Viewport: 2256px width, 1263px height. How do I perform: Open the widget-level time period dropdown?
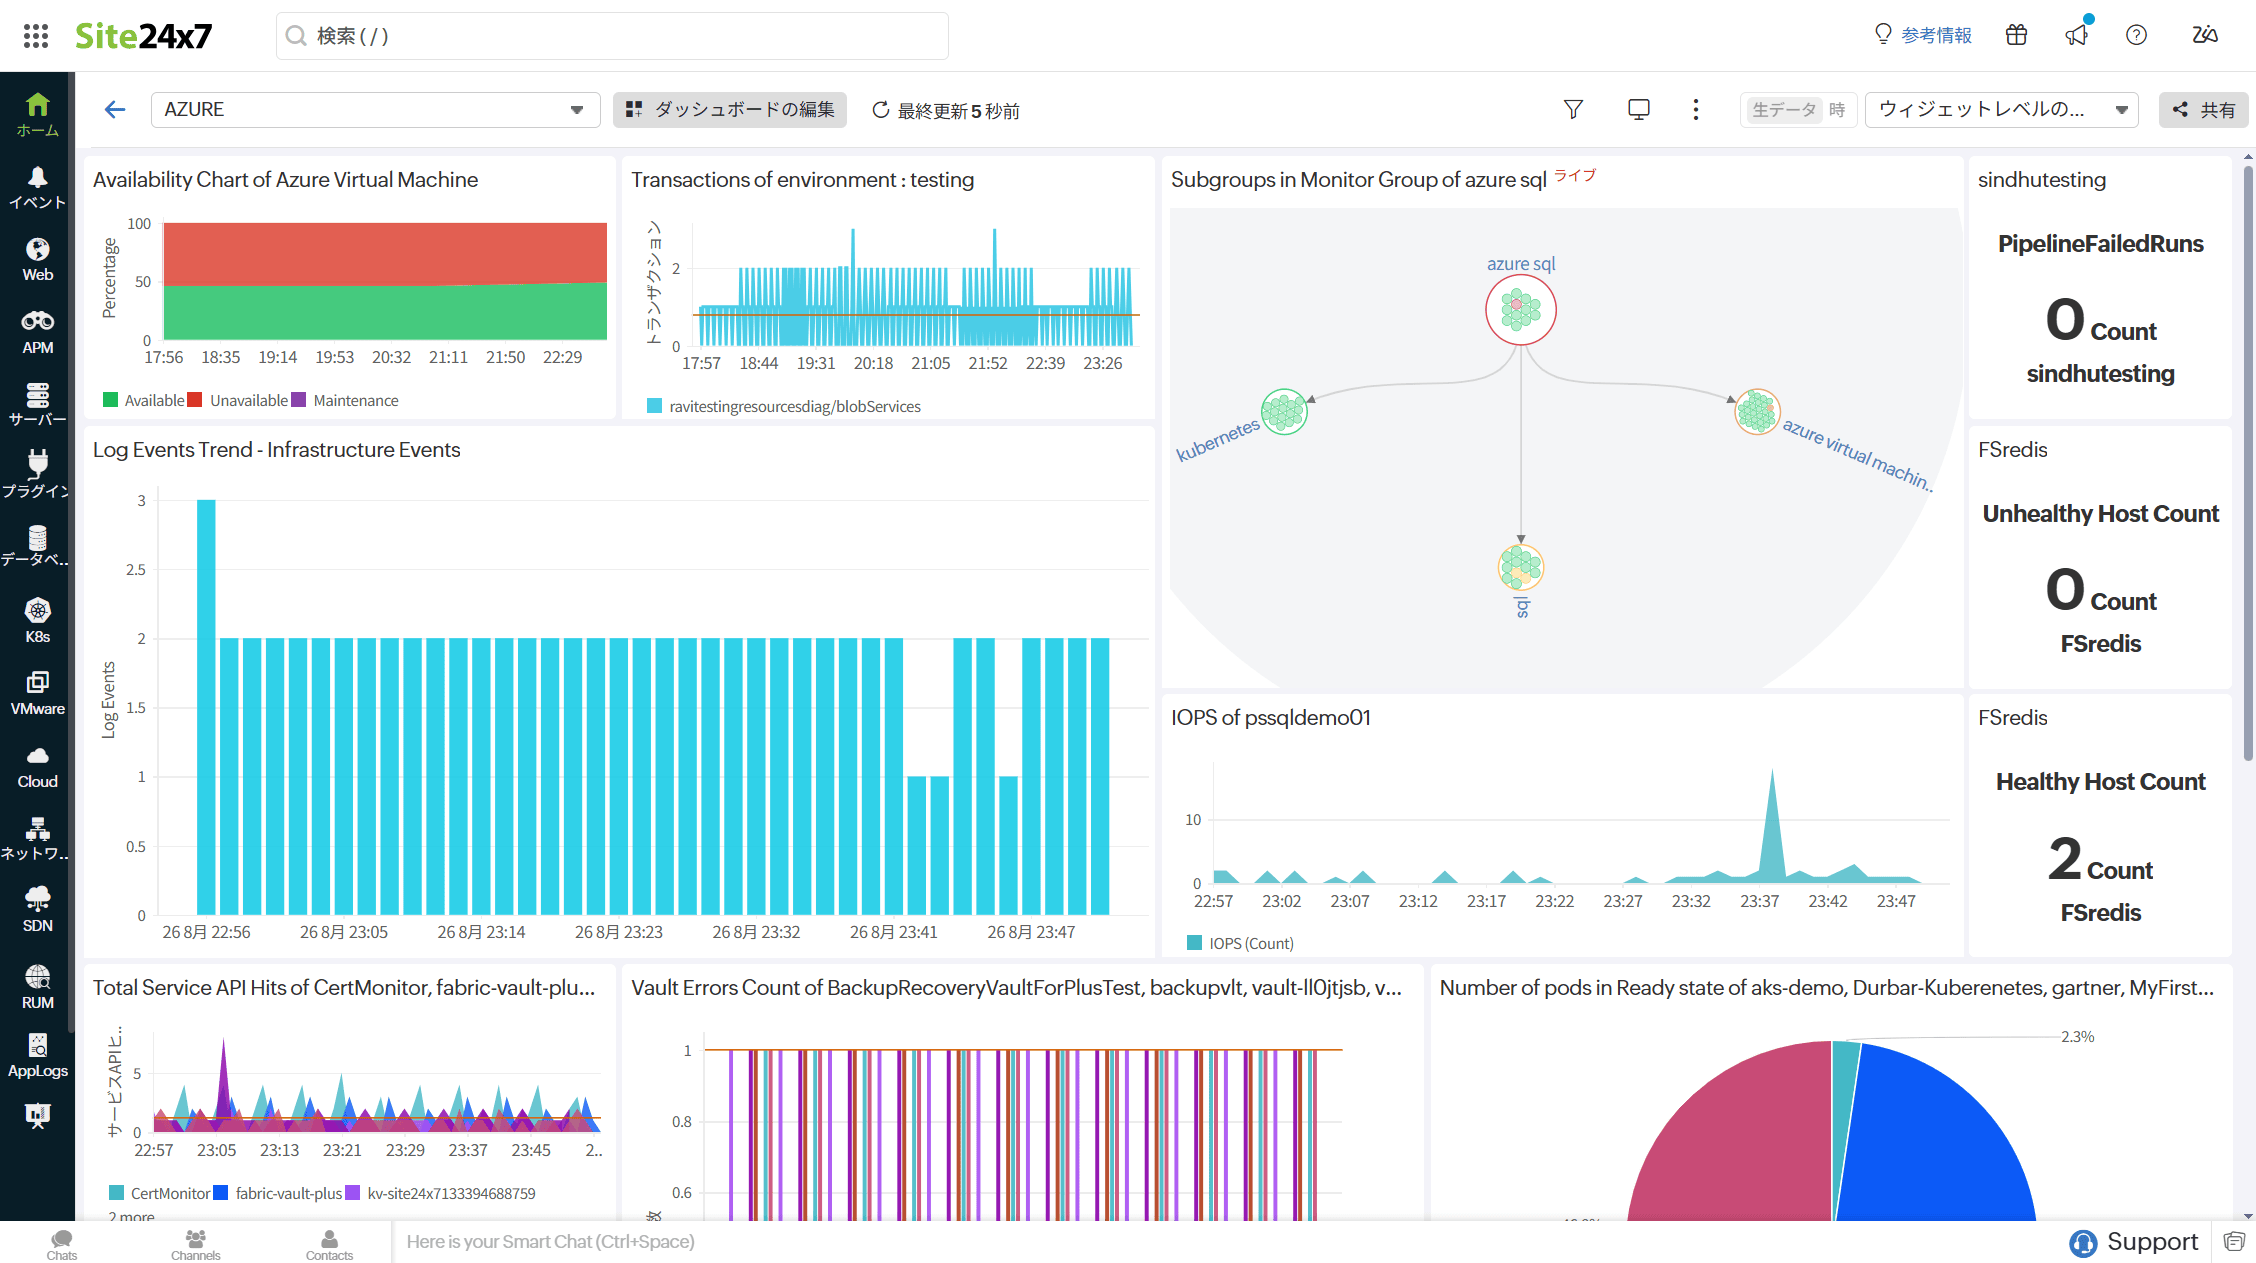click(x=2001, y=110)
